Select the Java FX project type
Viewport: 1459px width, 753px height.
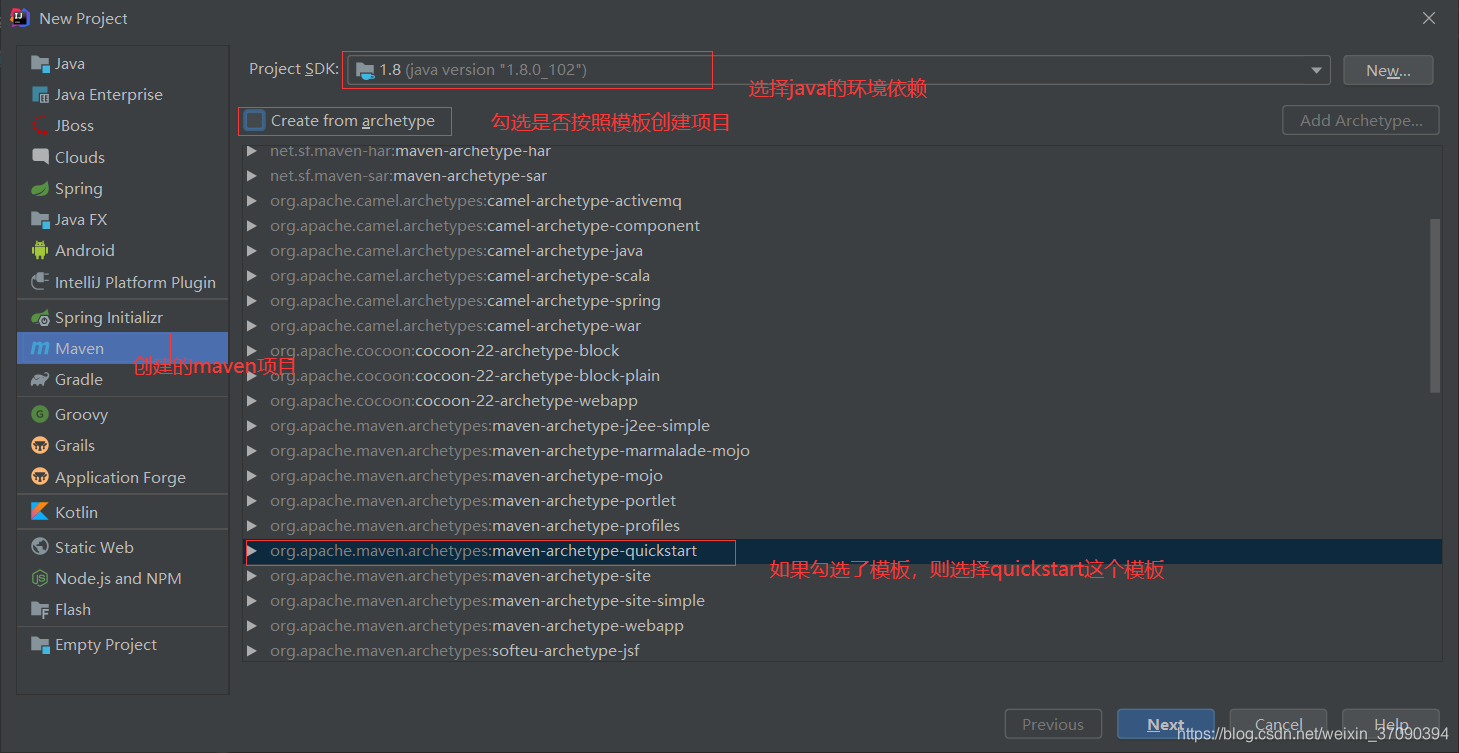(x=80, y=219)
